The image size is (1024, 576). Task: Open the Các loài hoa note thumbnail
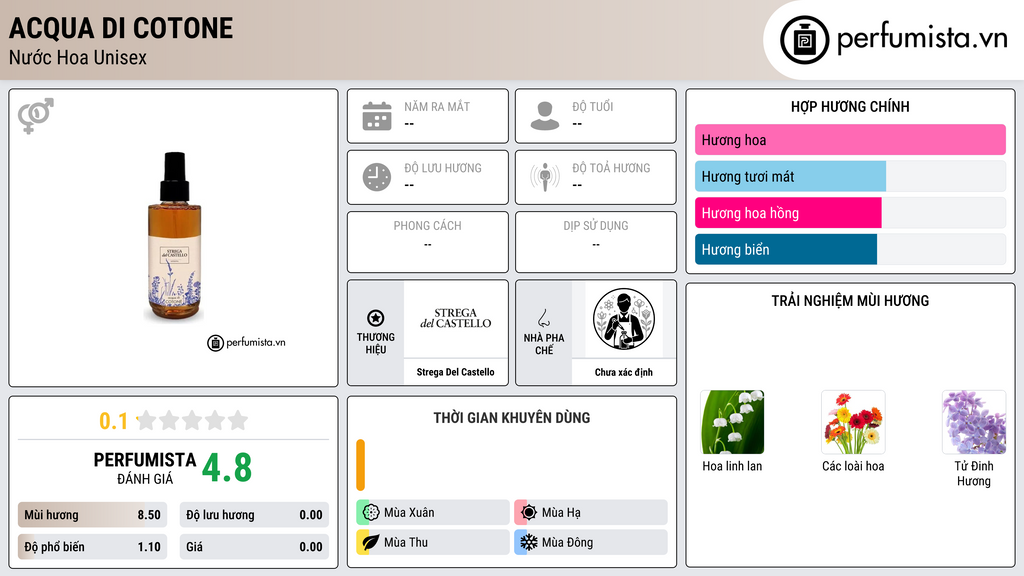point(853,422)
